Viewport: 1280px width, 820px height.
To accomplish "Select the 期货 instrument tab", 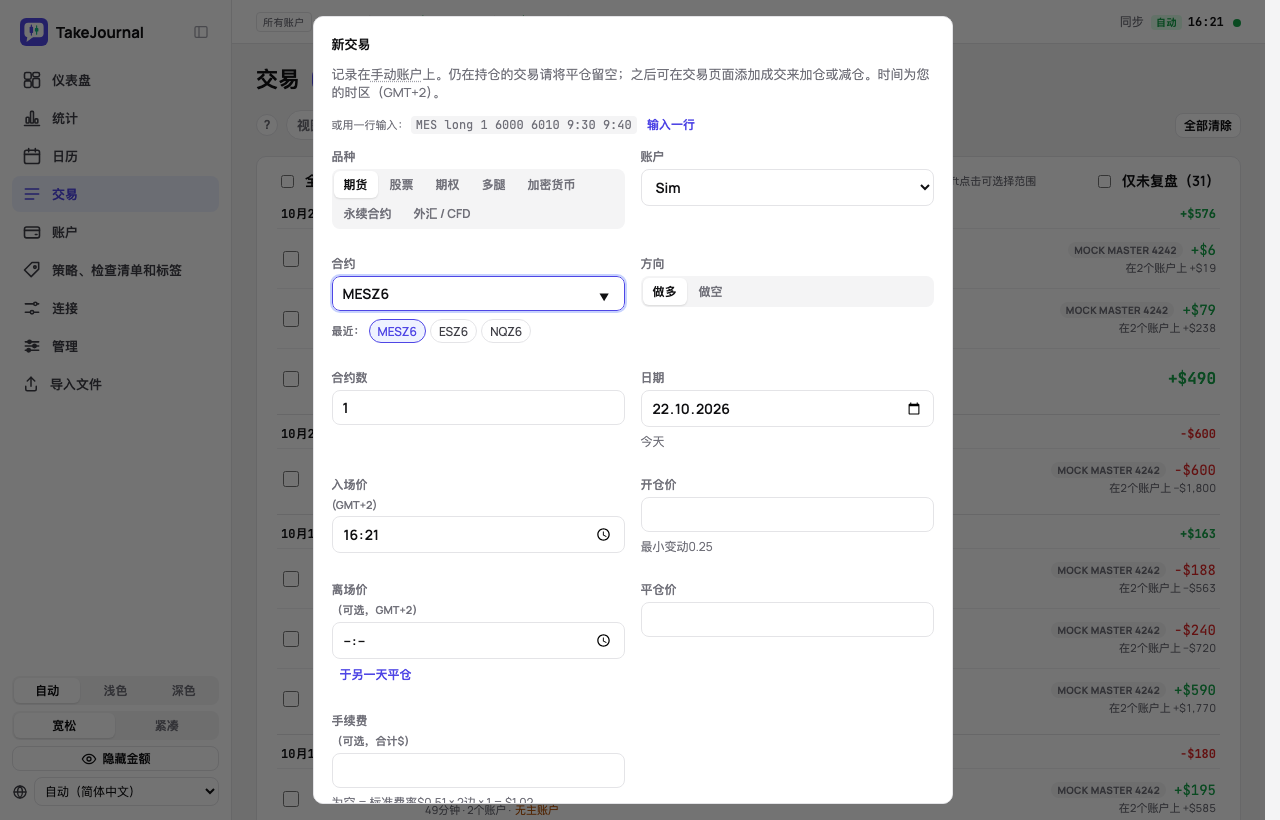I will coord(355,185).
